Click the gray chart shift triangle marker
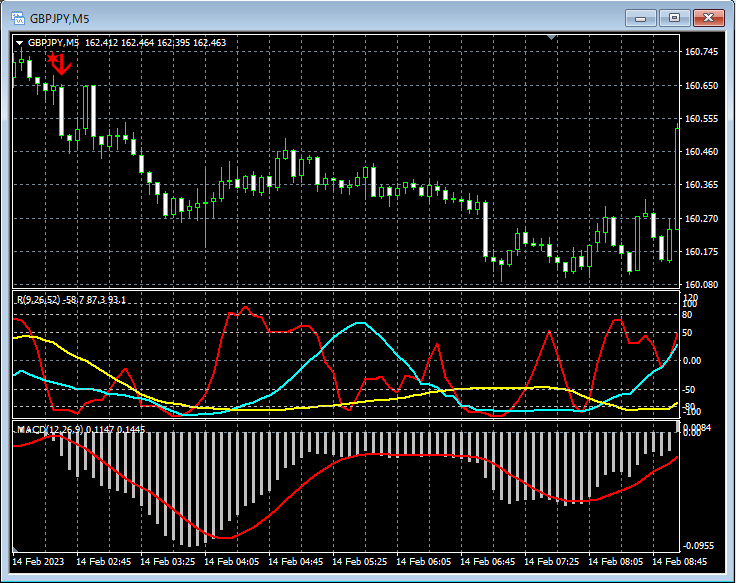Viewport: 737px width, 583px height. click(x=550, y=37)
